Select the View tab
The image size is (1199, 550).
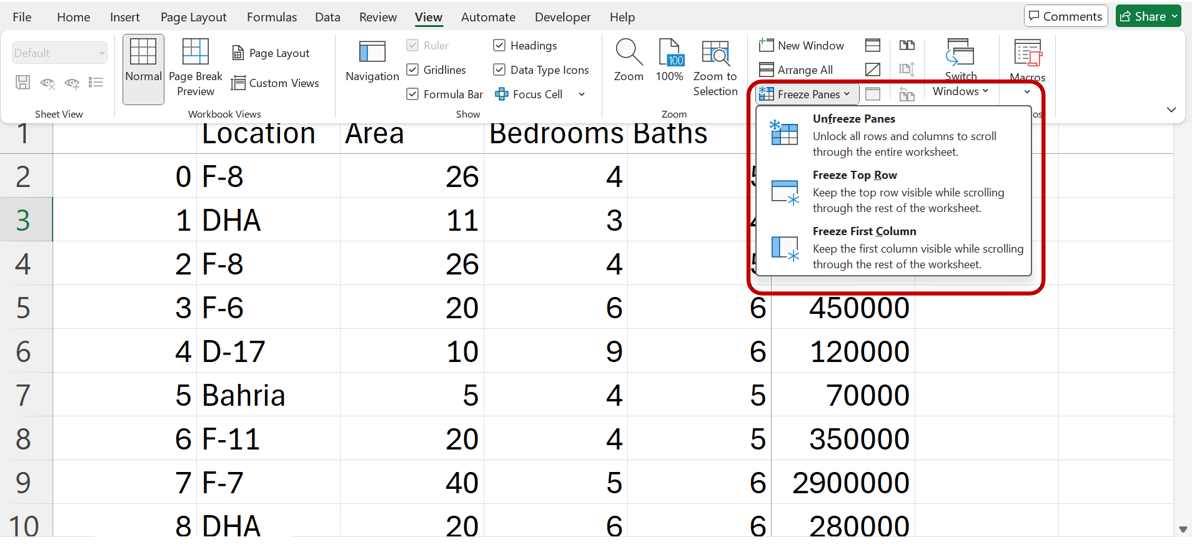pos(429,17)
